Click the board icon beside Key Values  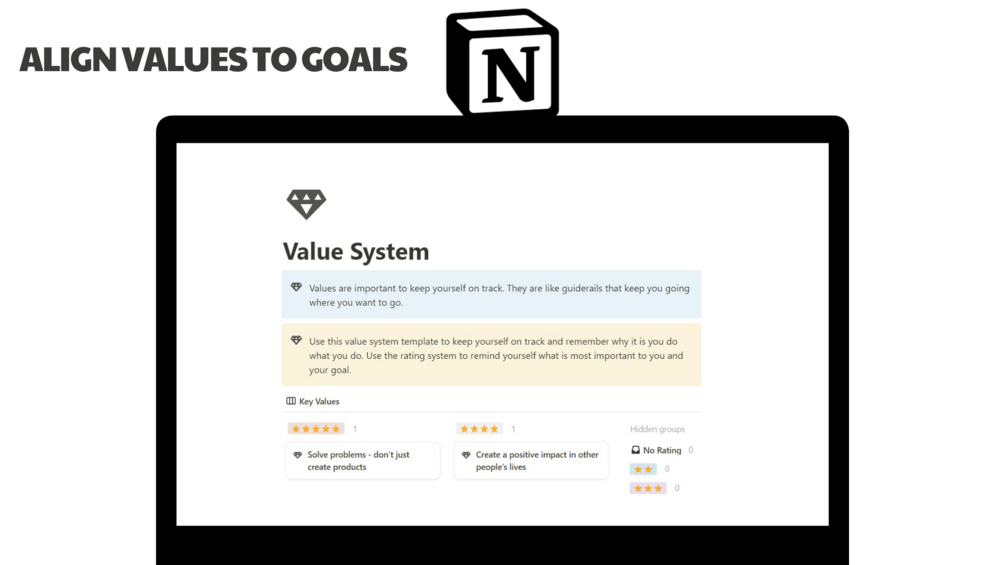pos(291,401)
